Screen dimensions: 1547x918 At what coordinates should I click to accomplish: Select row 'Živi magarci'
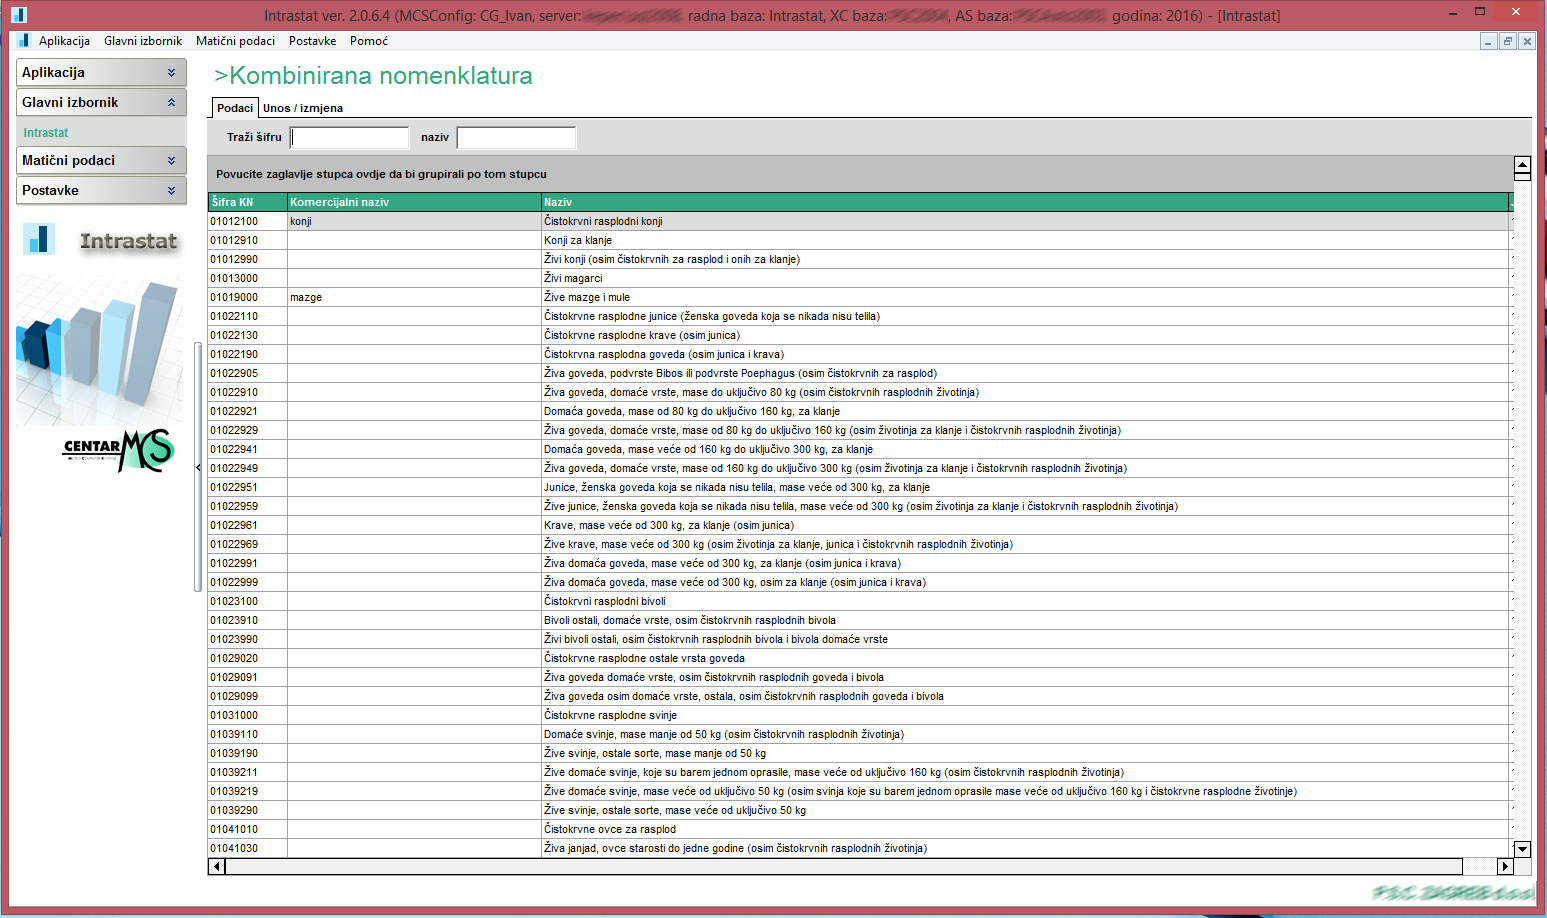[860, 278]
